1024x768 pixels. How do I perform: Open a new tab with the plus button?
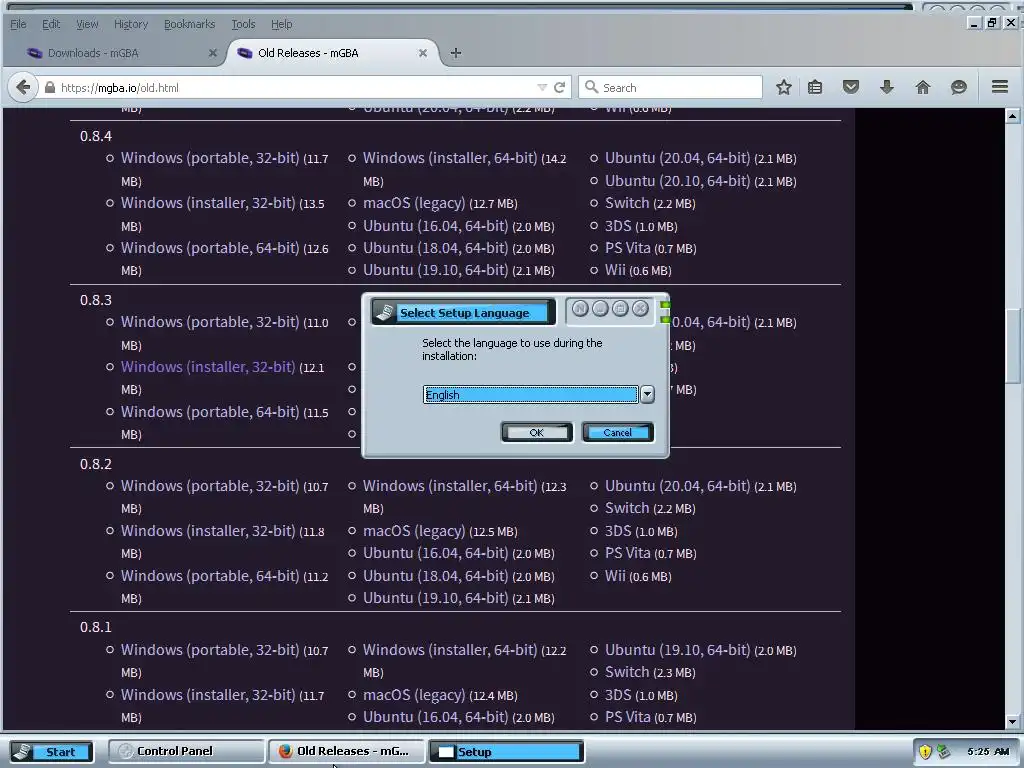coord(456,53)
